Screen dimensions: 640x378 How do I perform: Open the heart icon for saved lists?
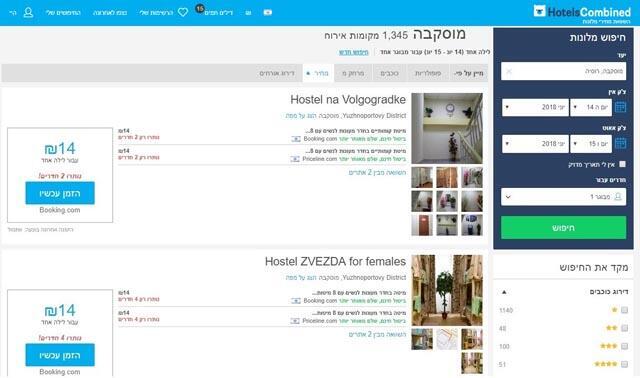click(183, 13)
